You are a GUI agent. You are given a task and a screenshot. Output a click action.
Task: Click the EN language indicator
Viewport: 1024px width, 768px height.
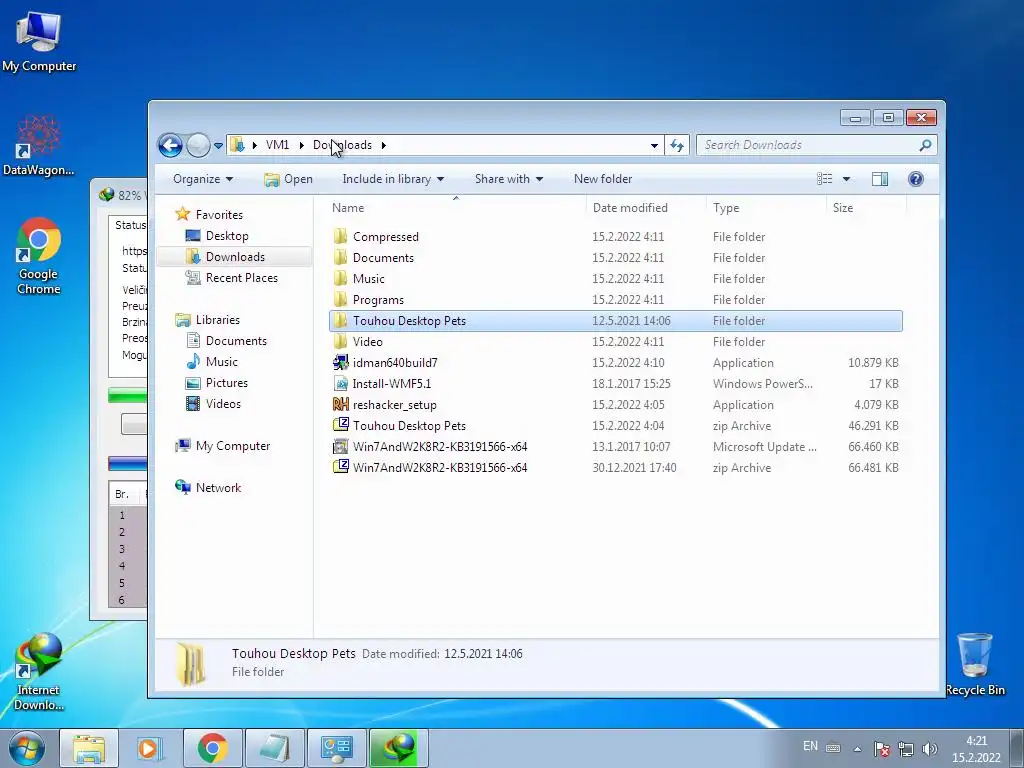(810, 746)
